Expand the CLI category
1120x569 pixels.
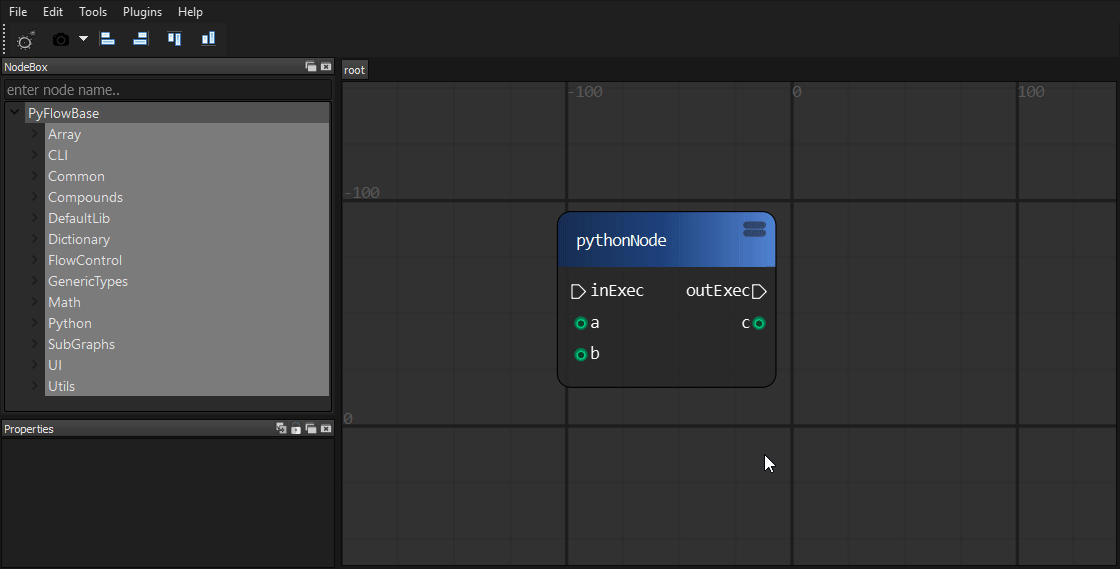coord(34,154)
